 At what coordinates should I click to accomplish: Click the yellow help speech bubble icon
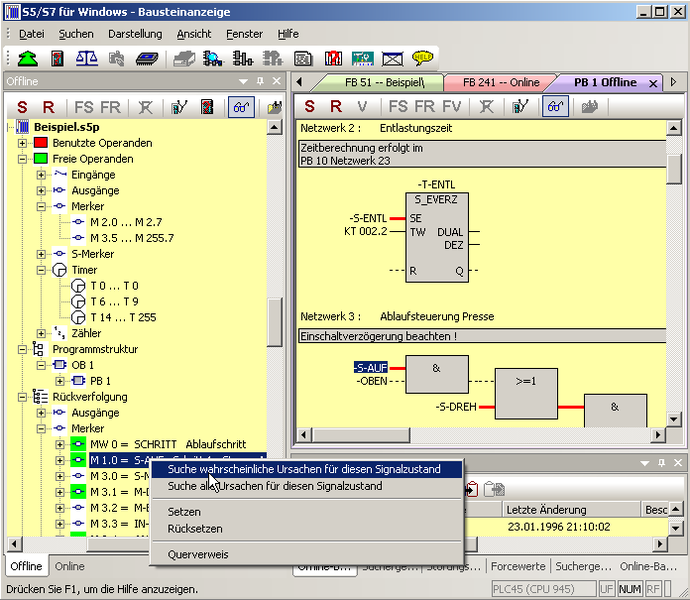coord(422,58)
